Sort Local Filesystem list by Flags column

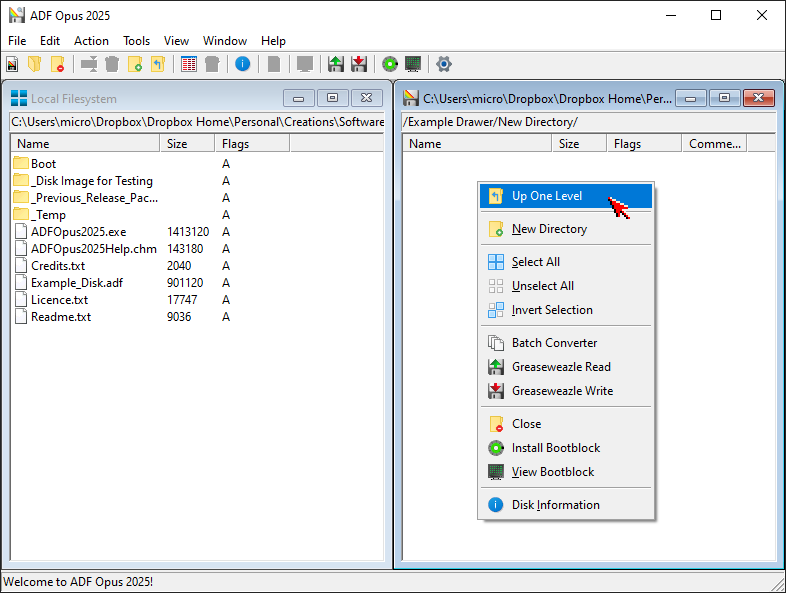tap(252, 144)
